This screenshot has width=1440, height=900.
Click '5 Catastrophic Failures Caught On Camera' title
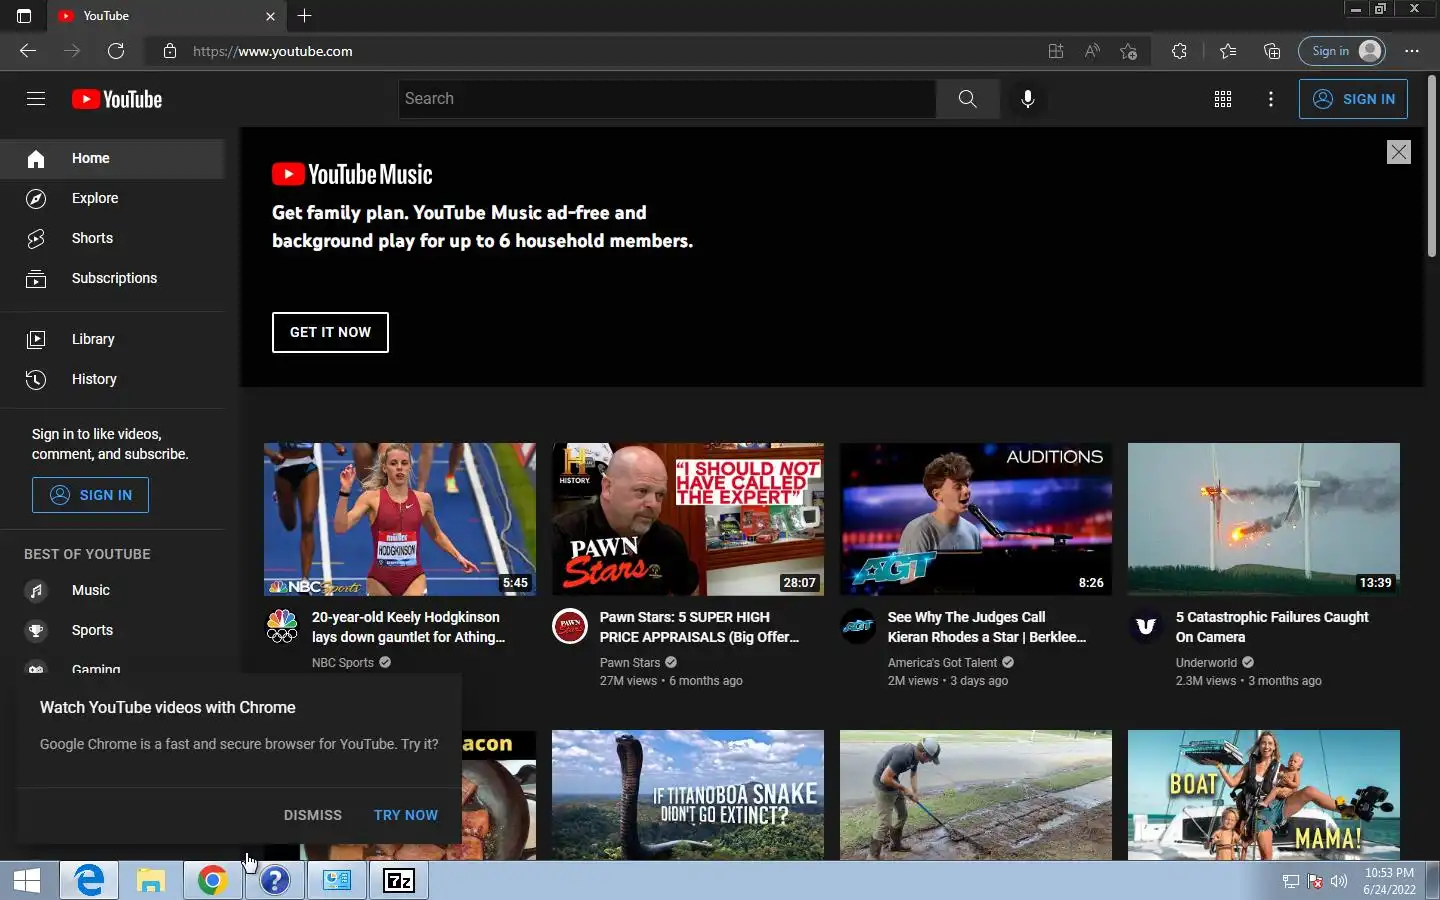1272,627
